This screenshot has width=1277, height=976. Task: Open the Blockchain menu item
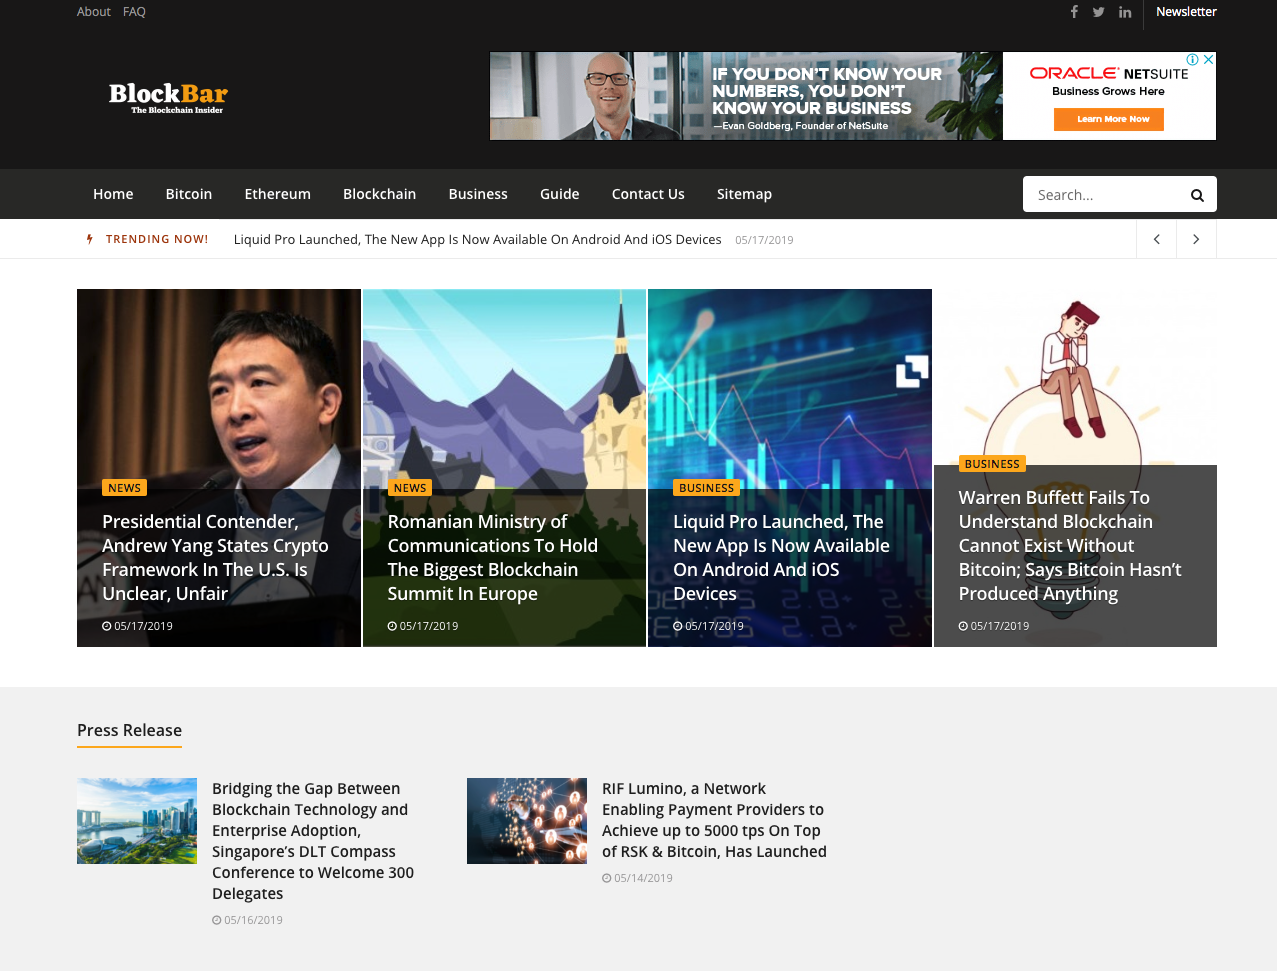[x=380, y=194]
